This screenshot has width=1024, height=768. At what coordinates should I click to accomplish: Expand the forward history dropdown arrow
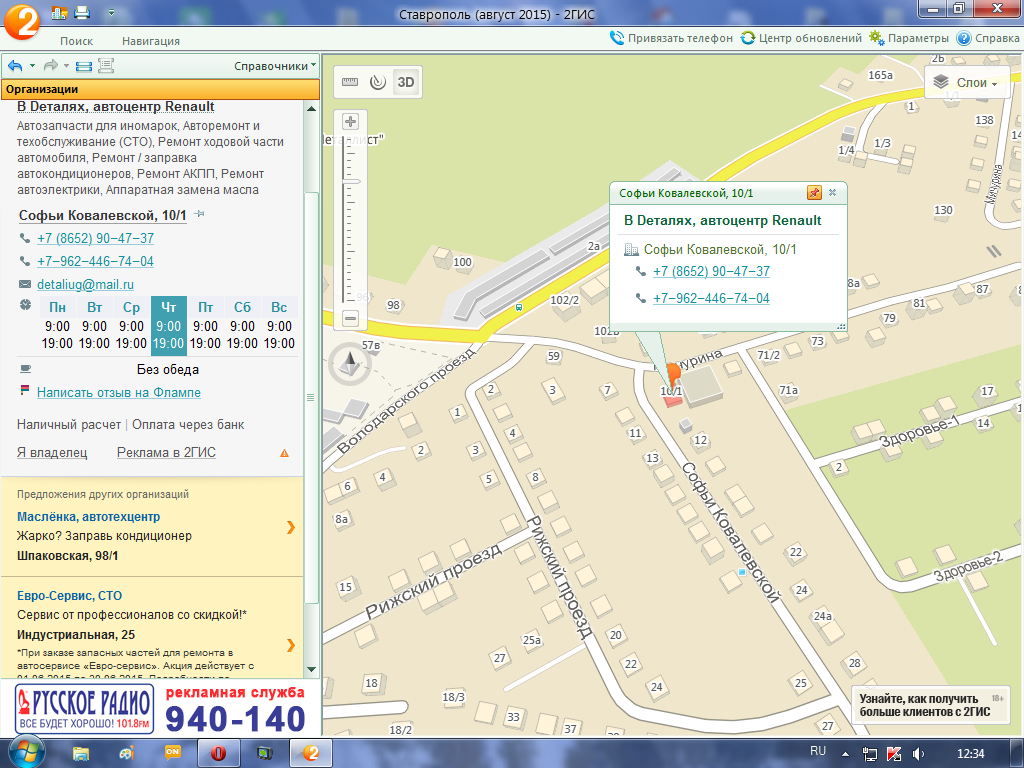point(67,65)
